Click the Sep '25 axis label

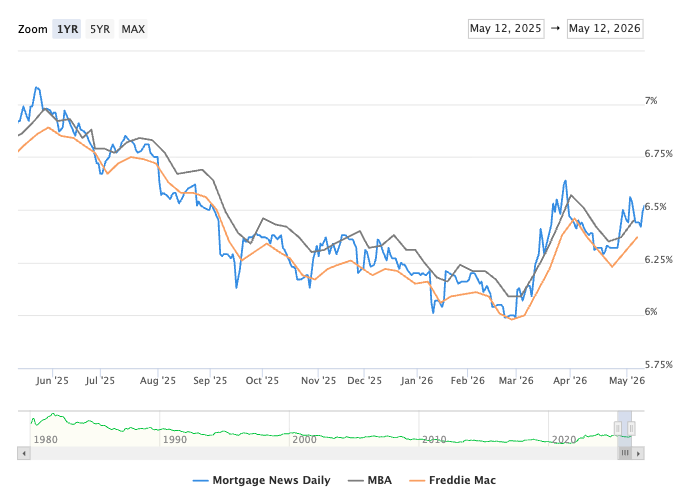[210, 380]
